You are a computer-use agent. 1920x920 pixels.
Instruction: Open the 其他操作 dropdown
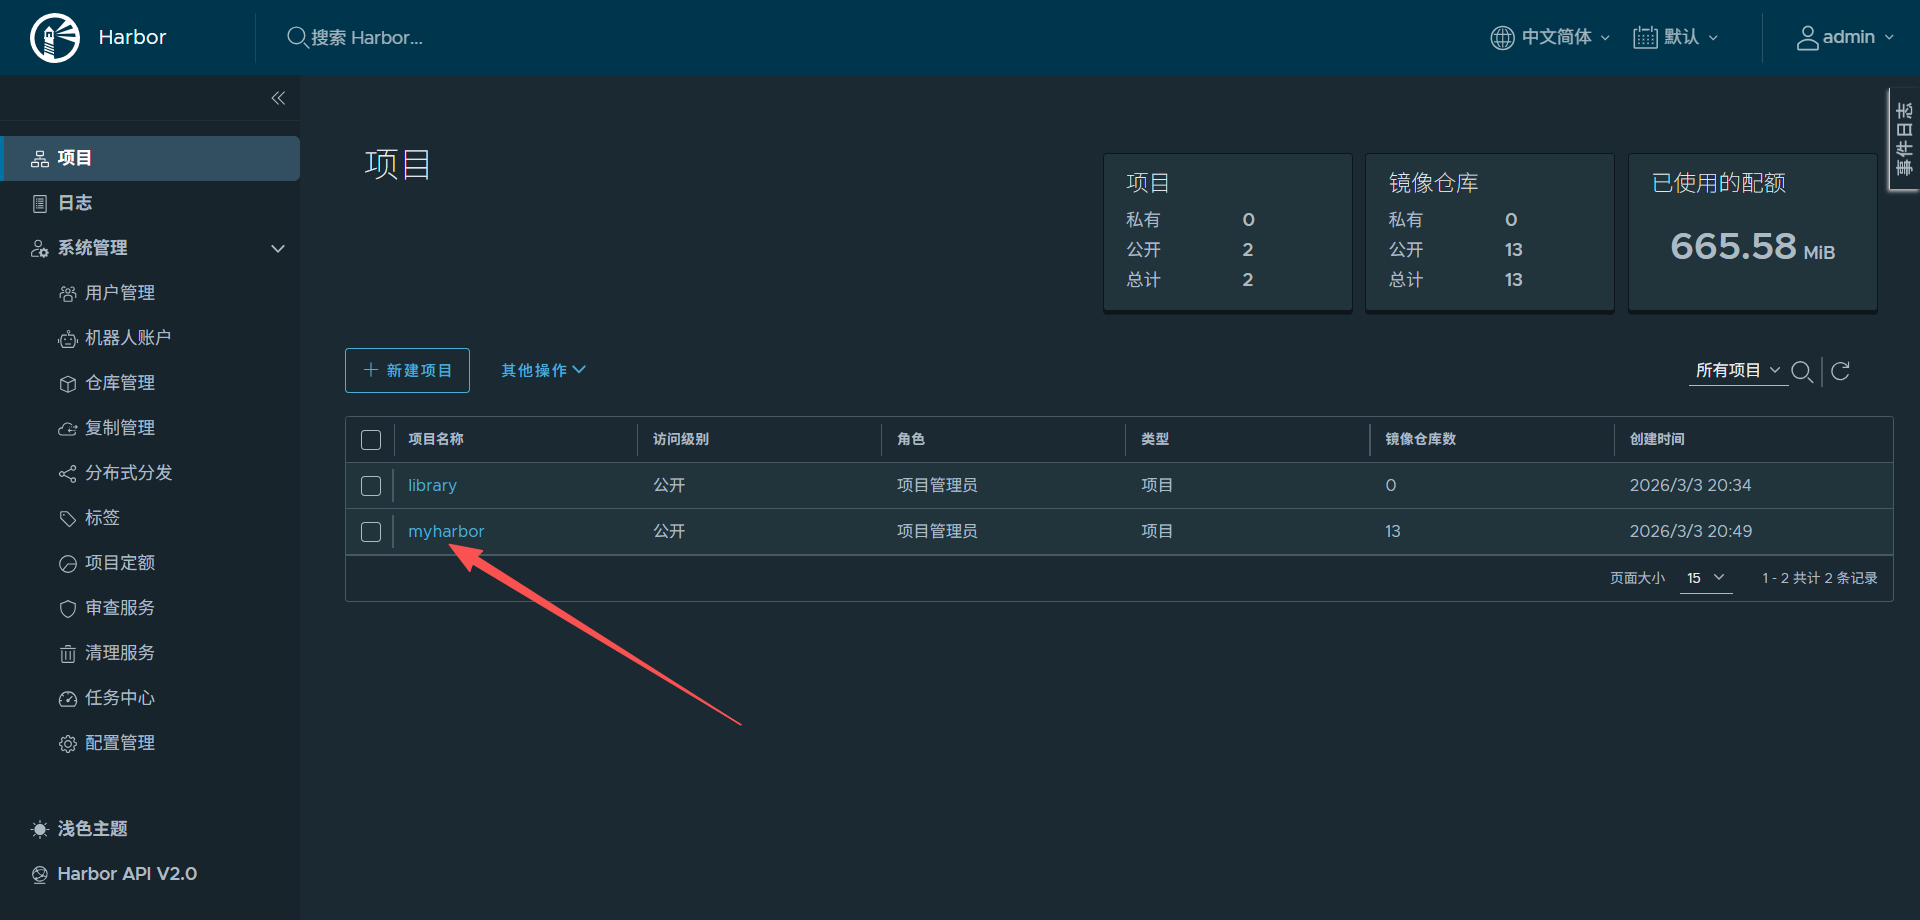[x=543, y=370]
